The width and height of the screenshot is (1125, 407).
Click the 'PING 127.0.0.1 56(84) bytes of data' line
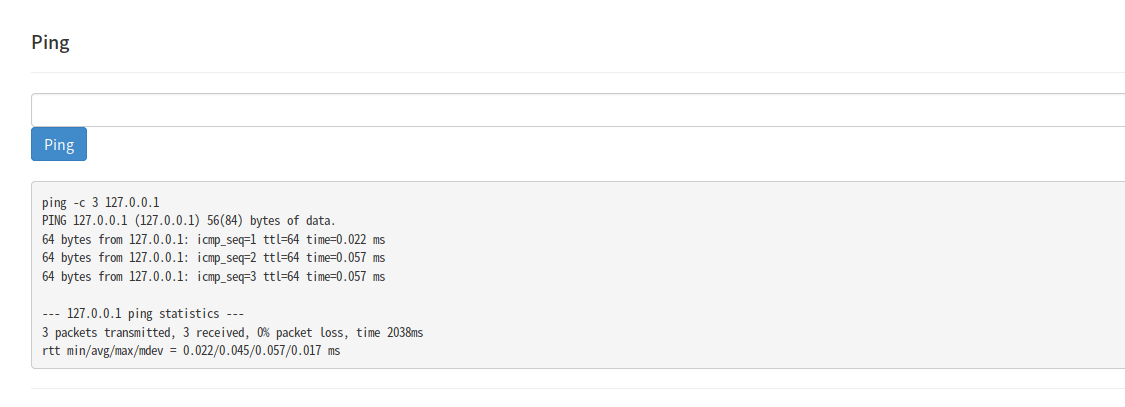[x=189, y=220]
